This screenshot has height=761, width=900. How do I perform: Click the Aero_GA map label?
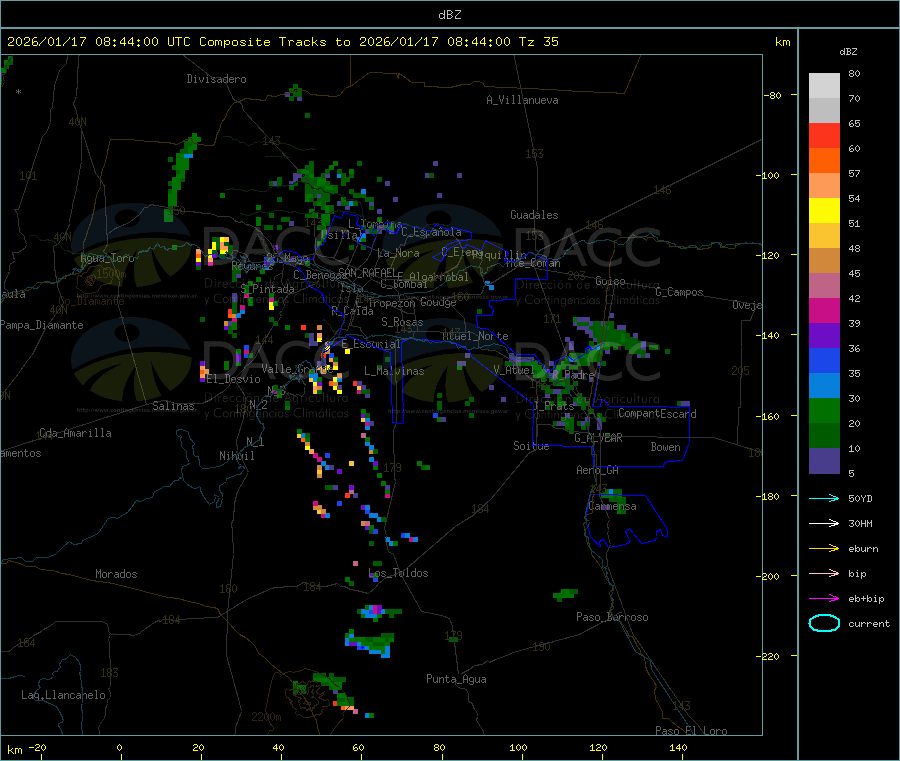pyautogui.click(x=598, y=470)
